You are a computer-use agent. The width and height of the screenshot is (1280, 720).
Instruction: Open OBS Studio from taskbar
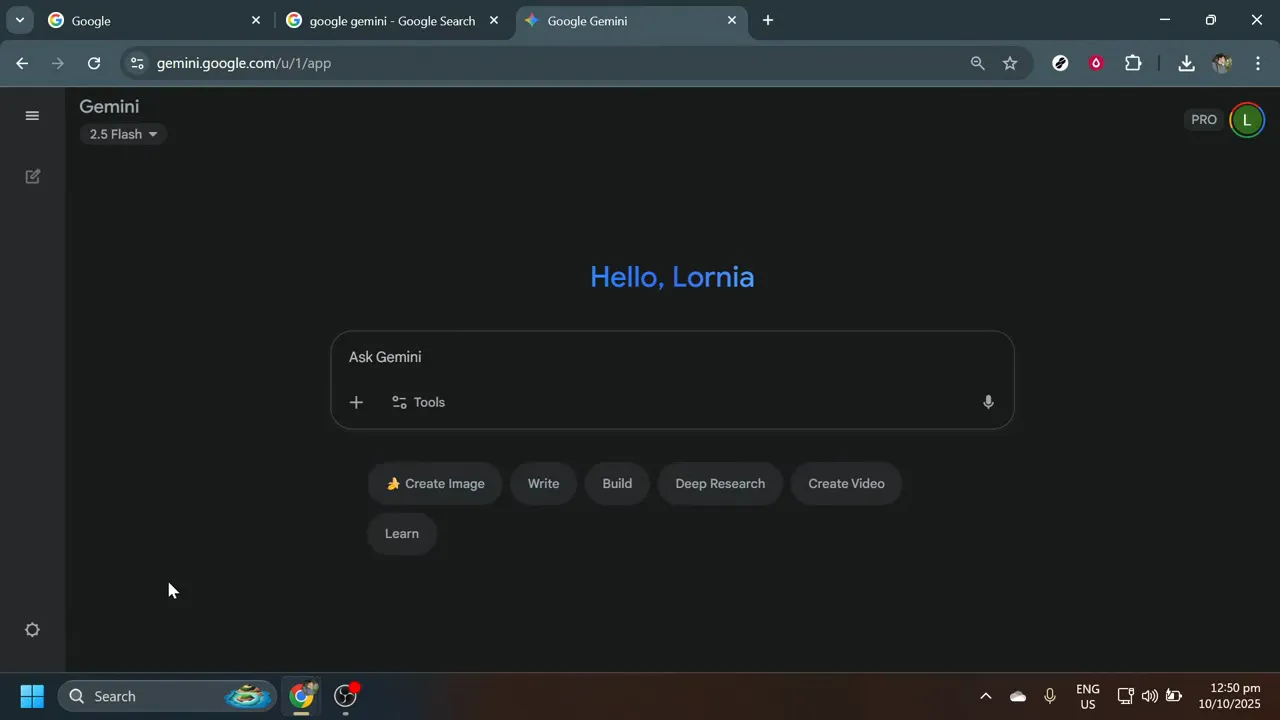tap(346, 696)
